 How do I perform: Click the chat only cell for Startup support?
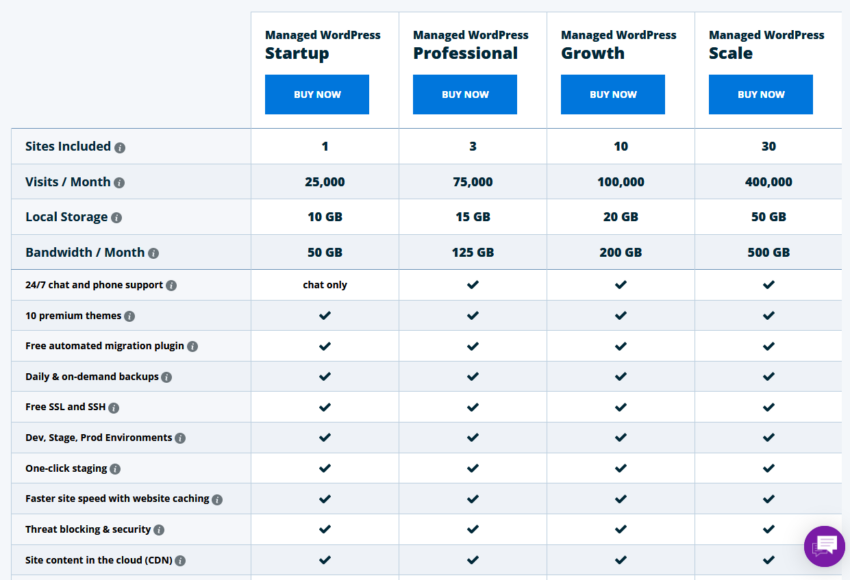(325, 285)
